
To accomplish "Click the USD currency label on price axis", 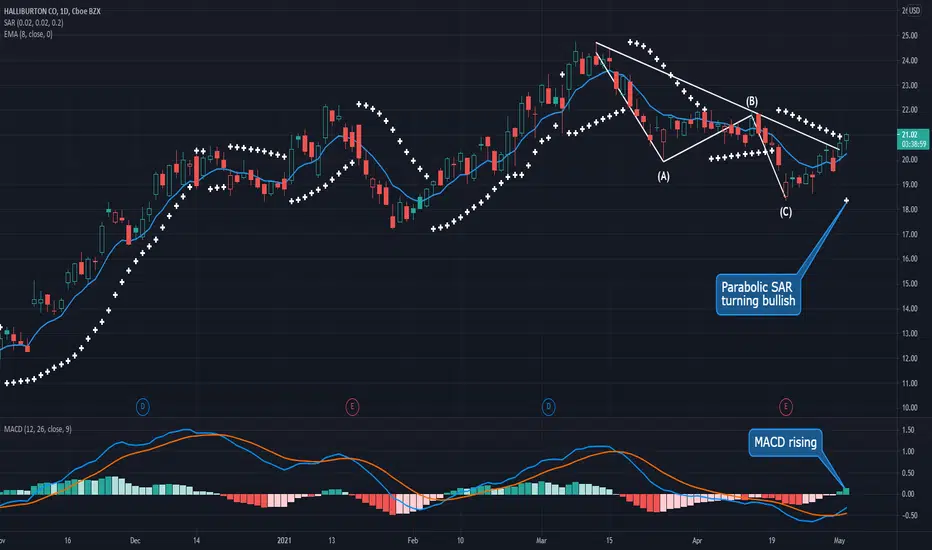I will pyautogui.click(x=914, y=11).
